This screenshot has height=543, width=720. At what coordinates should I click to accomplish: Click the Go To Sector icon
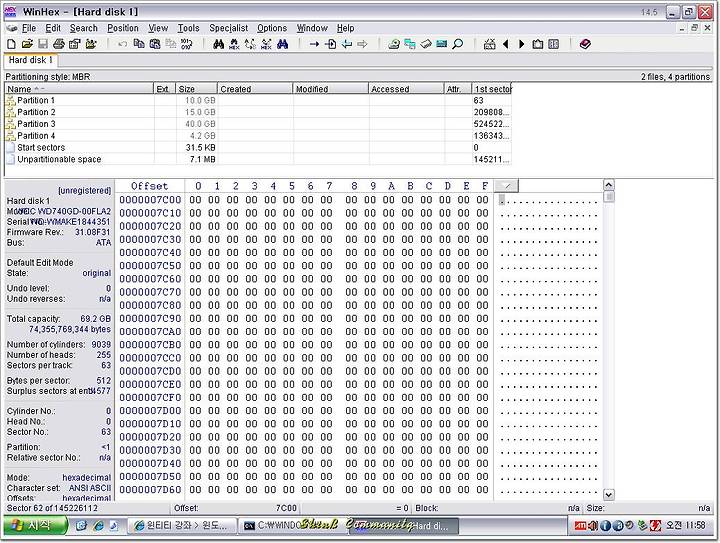click(x=331, y=44)
